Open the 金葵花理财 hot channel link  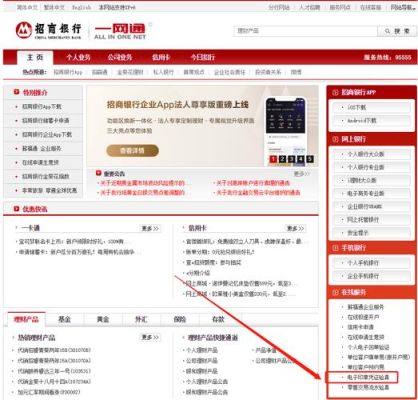click(x=130, y=72)
